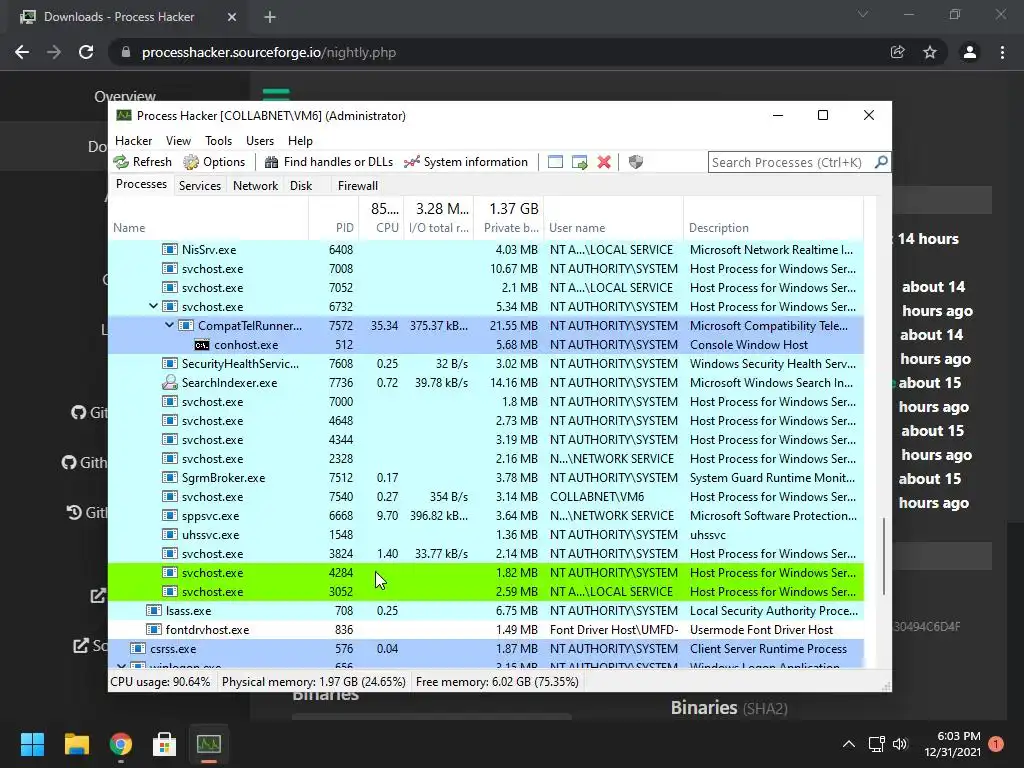This screenshot has width=1024, height=768.
Task: Click COLLABNET\VM6 user name cell
Action: point(596,497)
